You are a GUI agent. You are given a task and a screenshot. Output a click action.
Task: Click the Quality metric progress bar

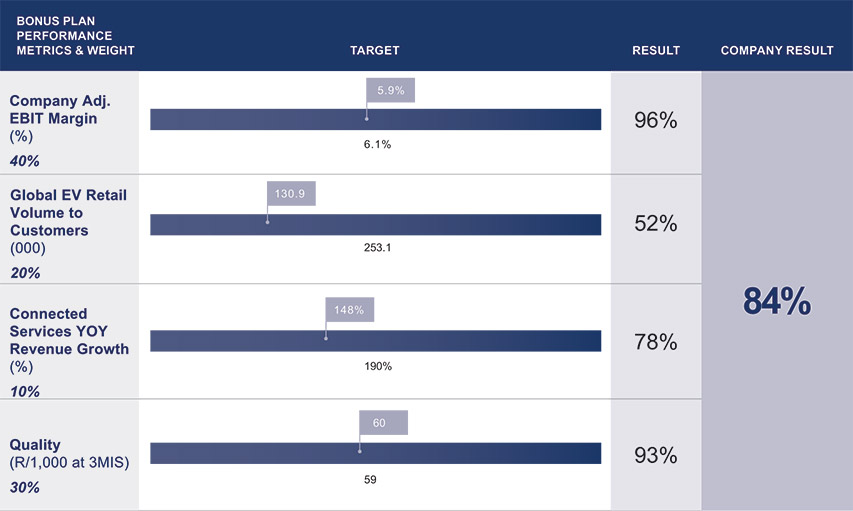pos(375,453)
